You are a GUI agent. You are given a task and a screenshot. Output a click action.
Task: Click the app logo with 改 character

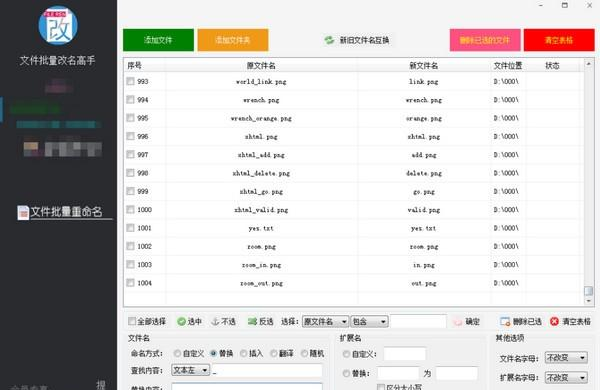(58, 26)
